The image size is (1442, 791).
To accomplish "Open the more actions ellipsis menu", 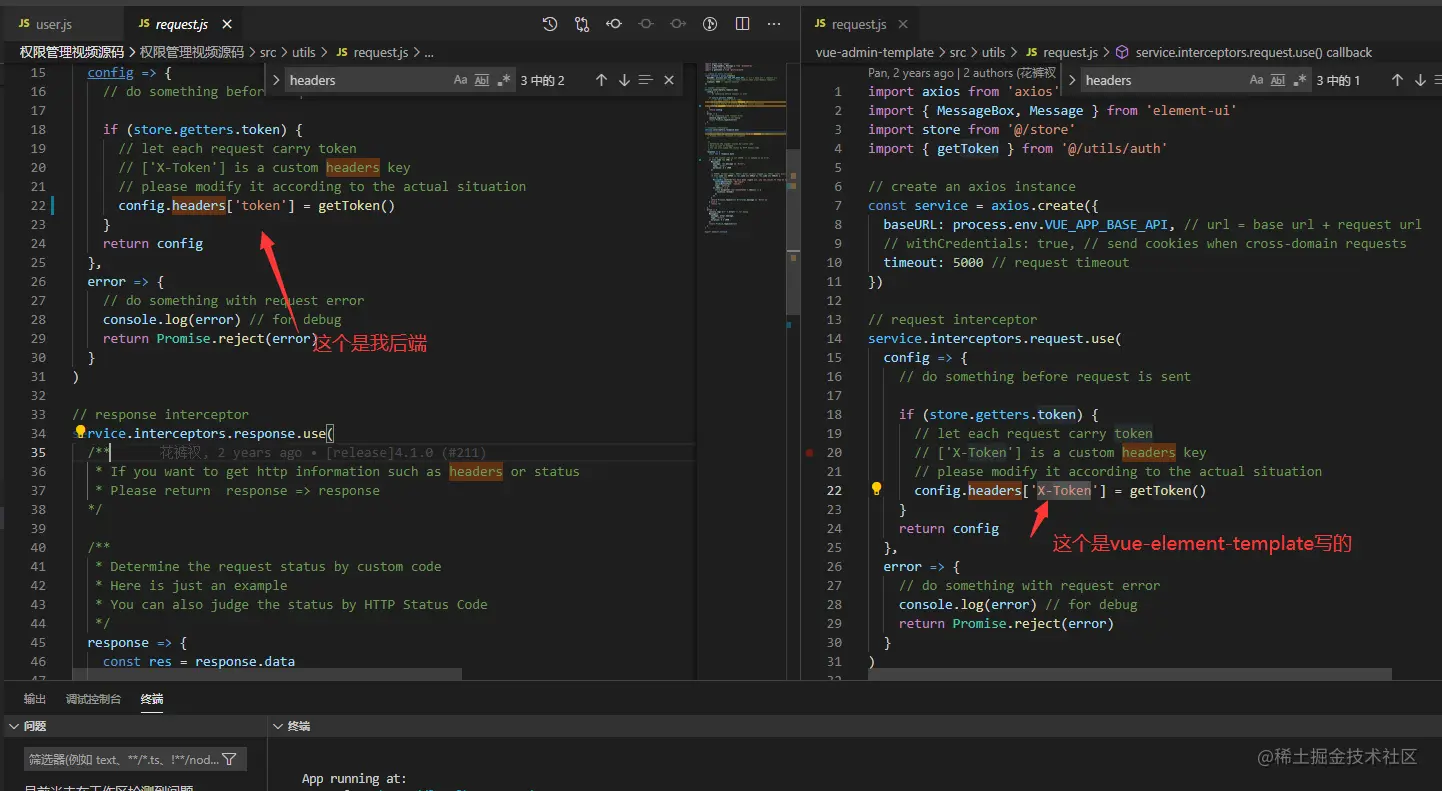I will tap(774, 24).
